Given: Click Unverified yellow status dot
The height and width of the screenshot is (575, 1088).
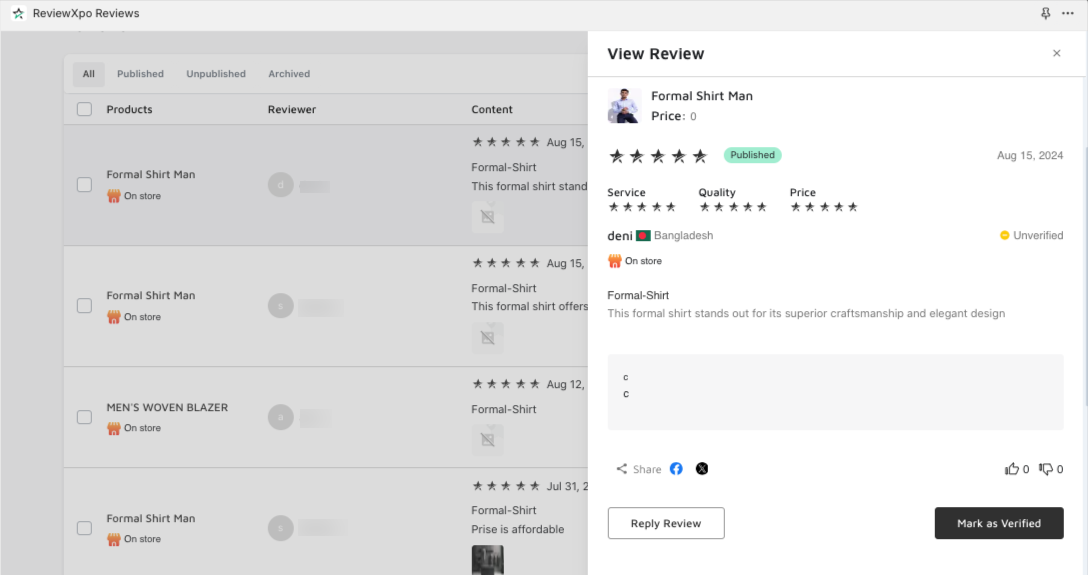Looking at the screenshot, I should [x=1004, y=235].
